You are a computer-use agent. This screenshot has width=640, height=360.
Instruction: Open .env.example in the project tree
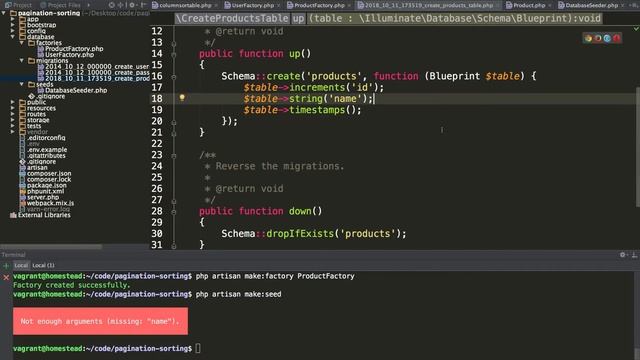(47, 150)
